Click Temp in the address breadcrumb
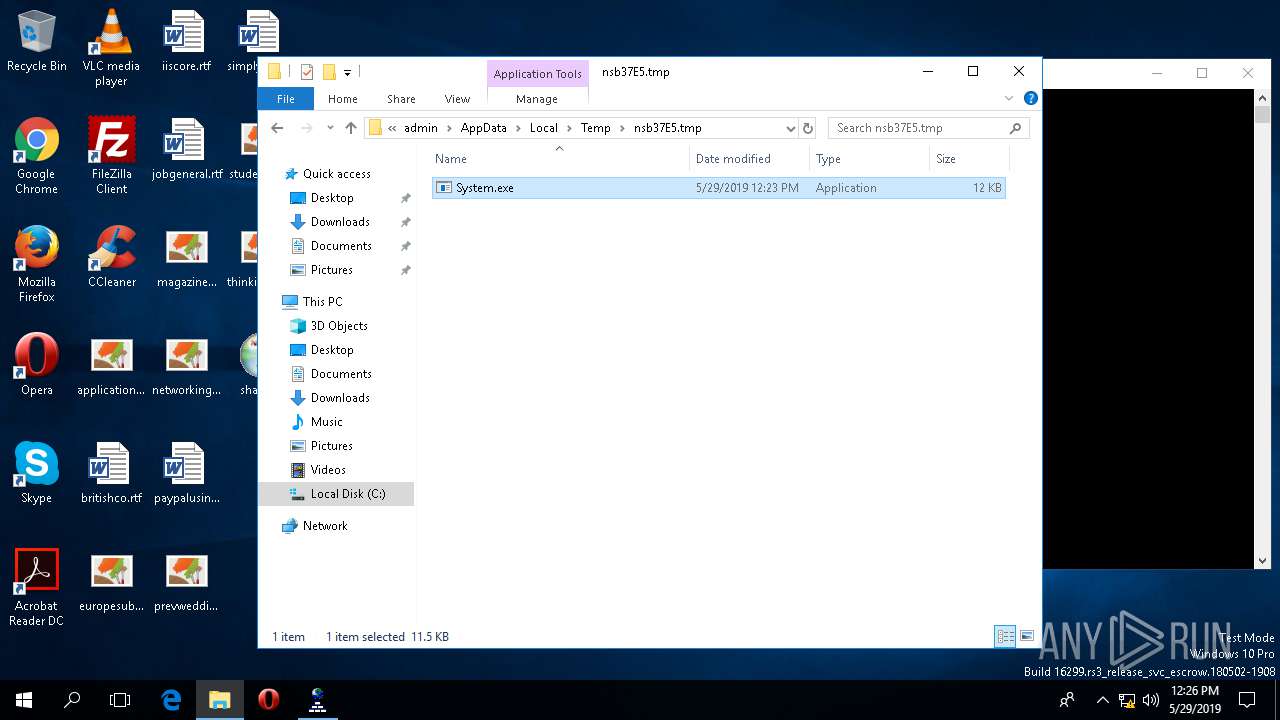This screenshot has height=720, width=1280. click(596, 128)
